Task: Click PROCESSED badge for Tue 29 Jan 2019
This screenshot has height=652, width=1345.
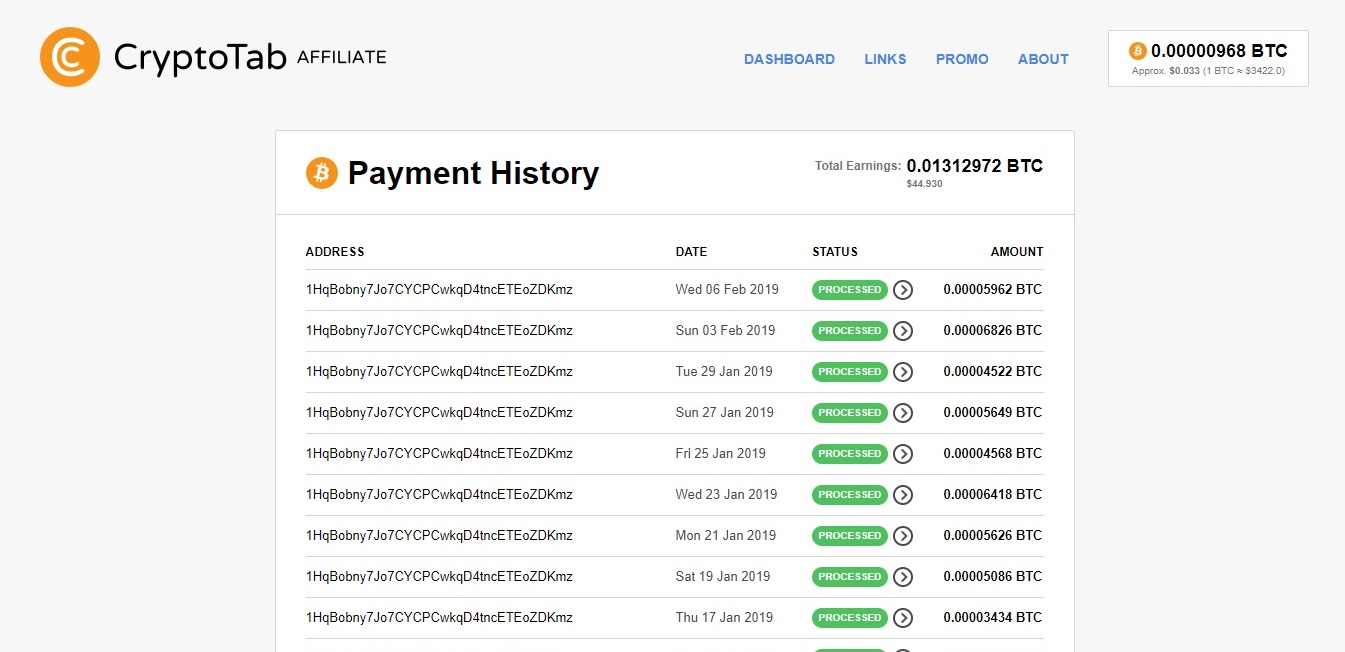Action: [x=850, y=372]
